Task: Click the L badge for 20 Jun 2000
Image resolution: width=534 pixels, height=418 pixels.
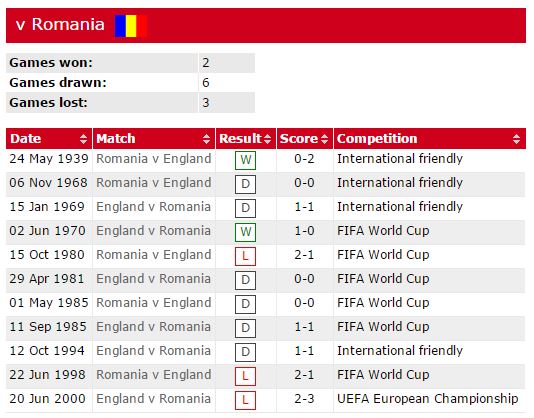Action: tap(245, 400)
